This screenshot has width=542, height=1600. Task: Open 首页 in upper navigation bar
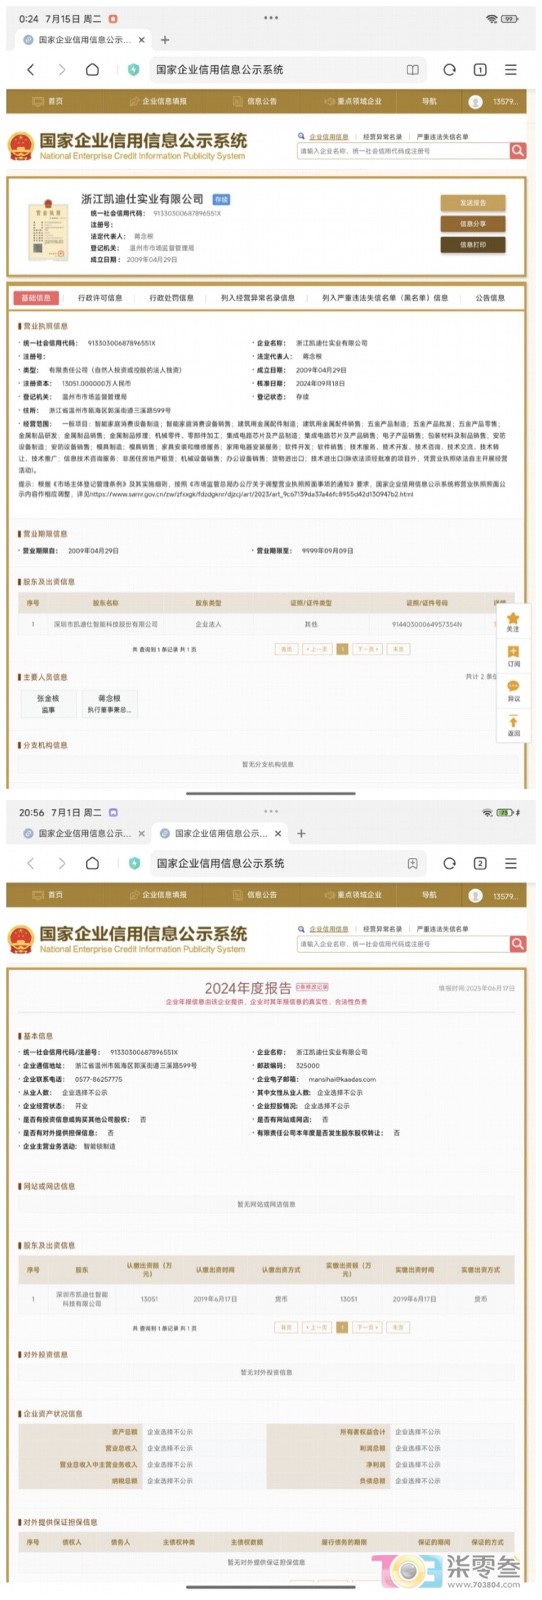point(48,101)
